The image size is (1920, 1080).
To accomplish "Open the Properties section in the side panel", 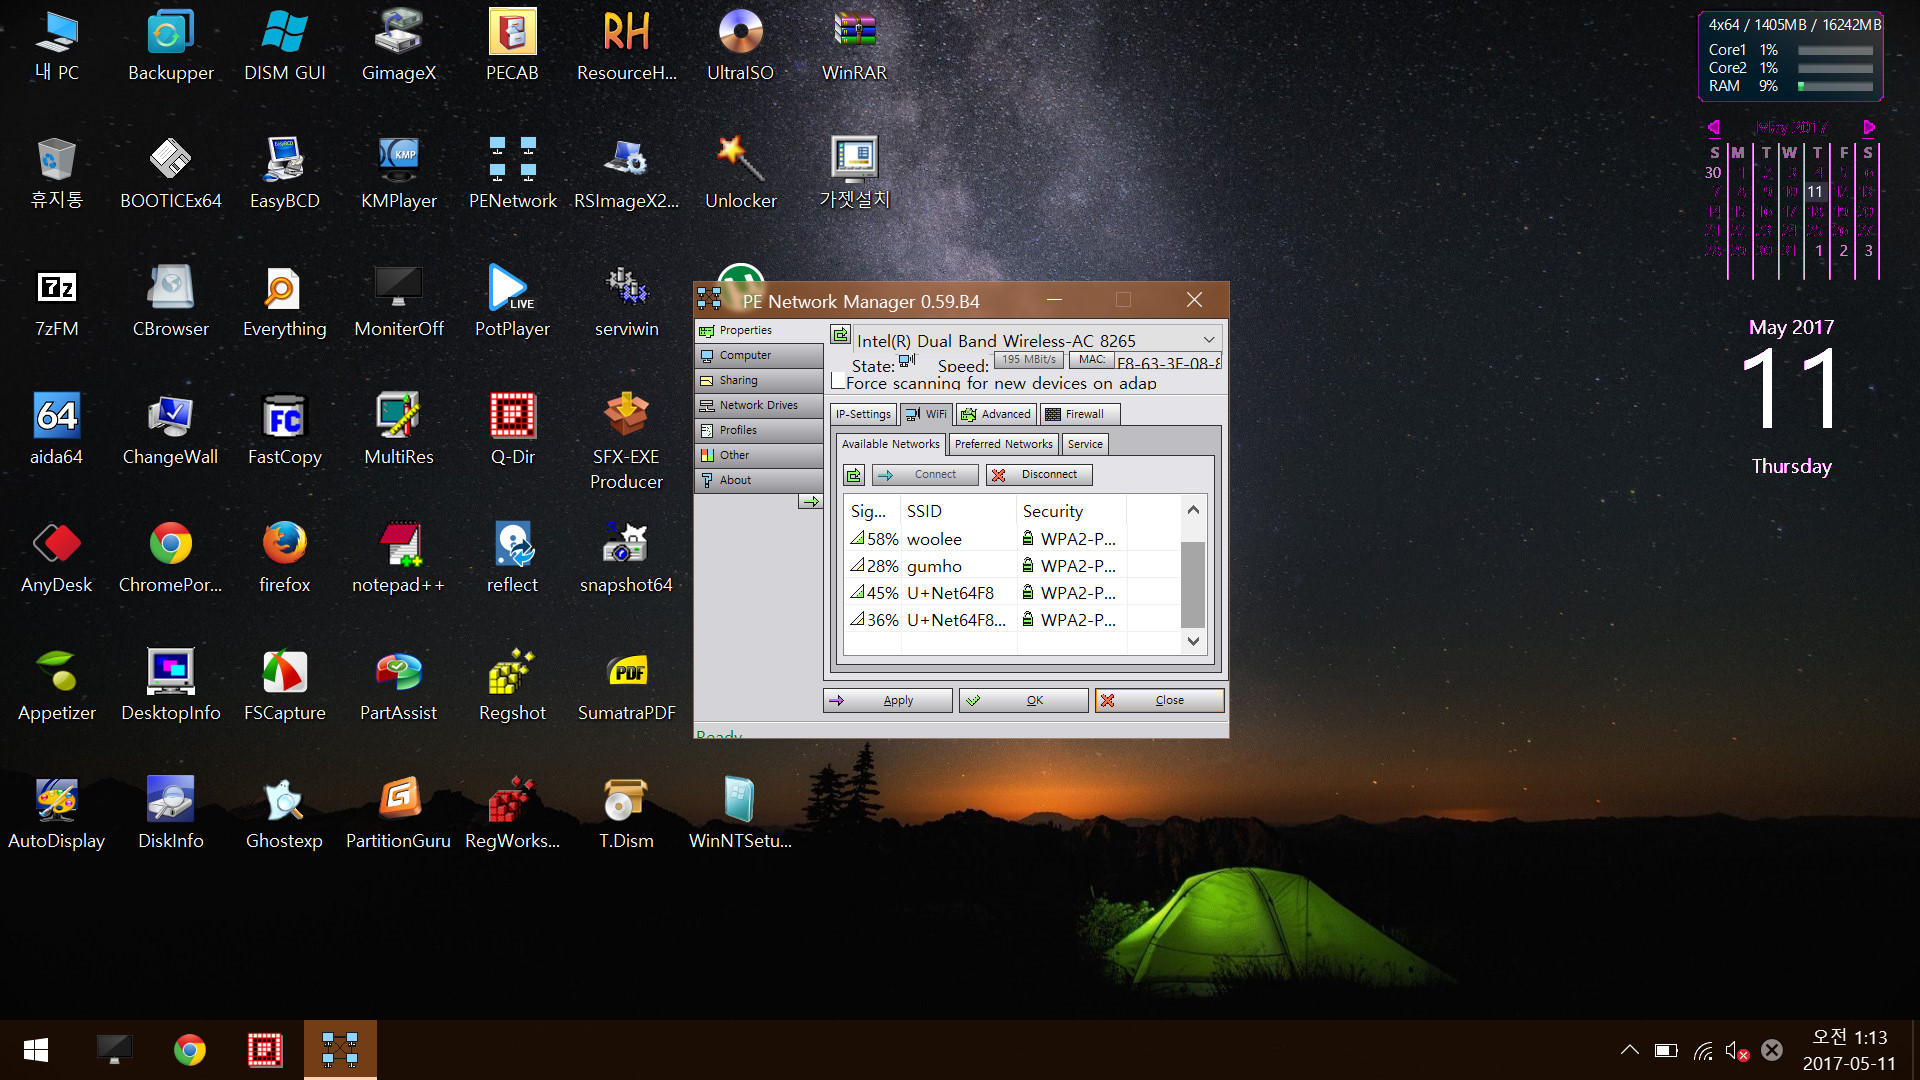I will tap(759, 330).
